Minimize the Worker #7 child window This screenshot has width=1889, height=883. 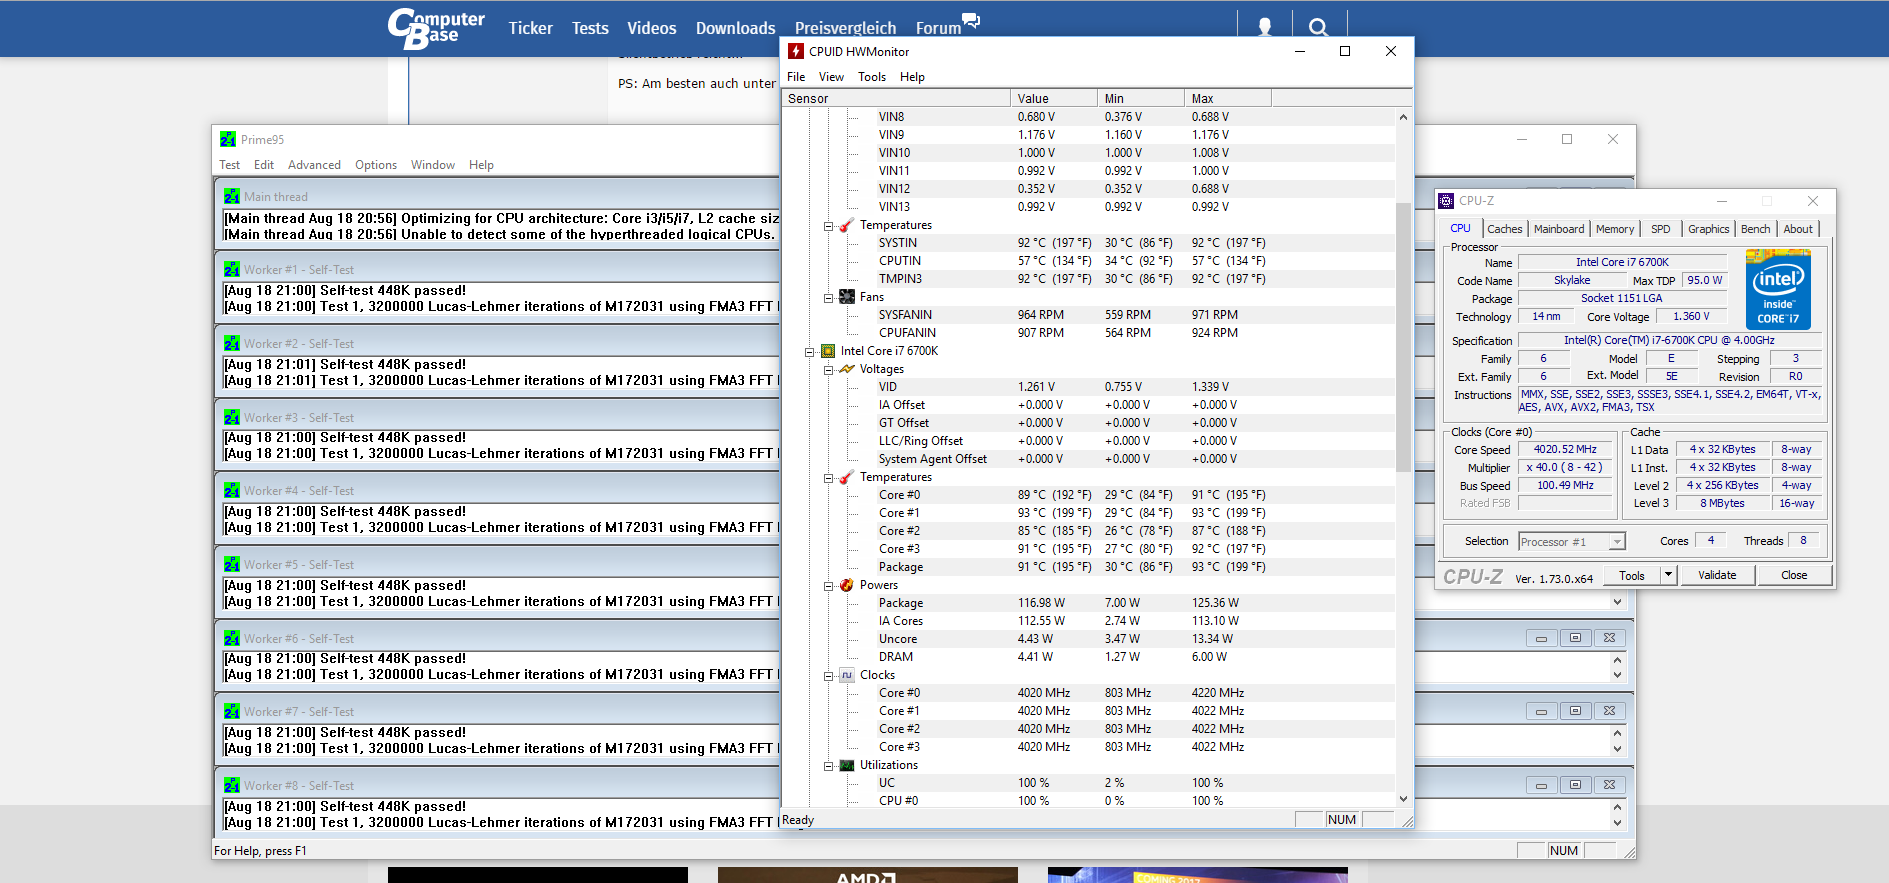tap(1541, 711)
